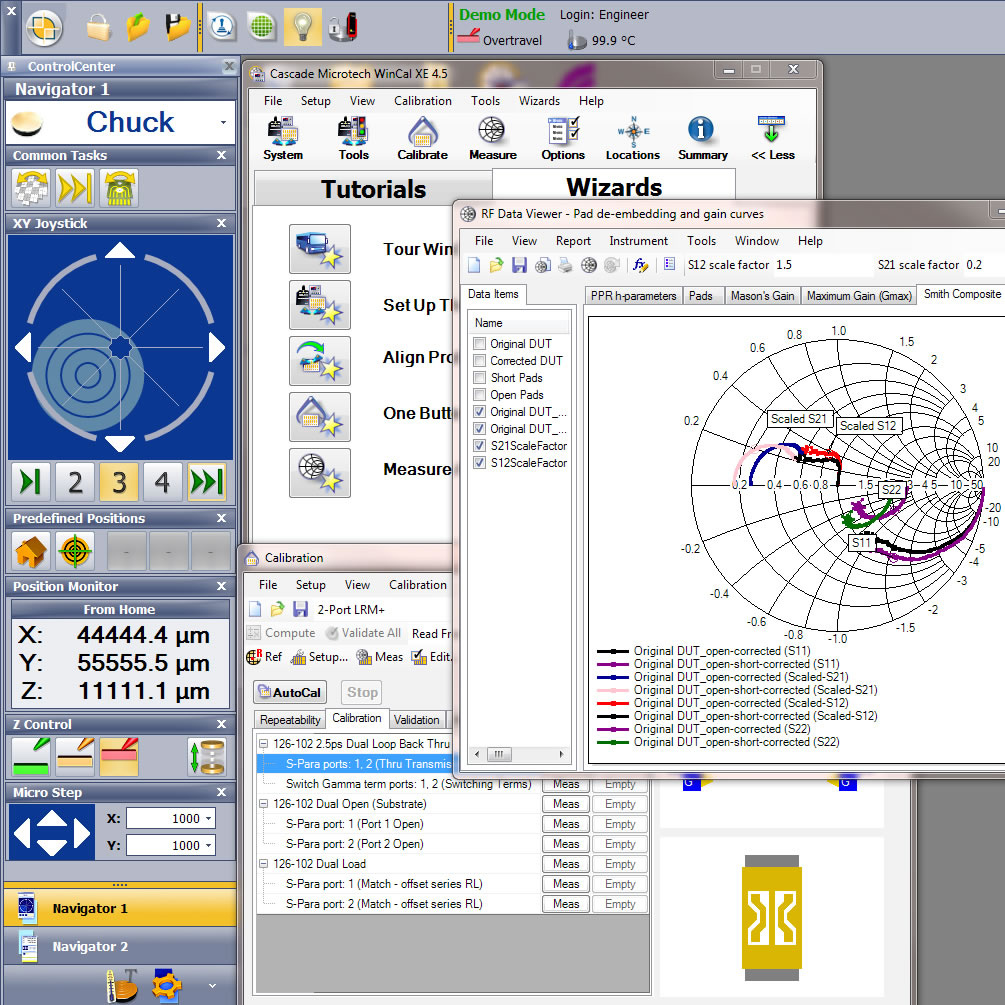
Task: Click the Calibrate icon in WinCal
Action: pos(422,138)
